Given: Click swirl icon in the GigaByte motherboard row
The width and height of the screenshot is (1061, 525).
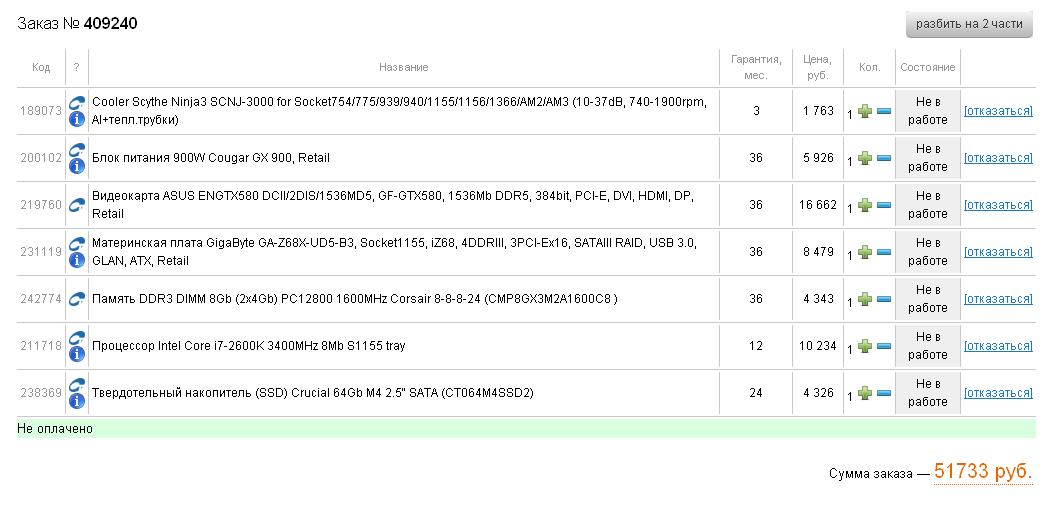Looking at the screenshot, I should point(77,244).
